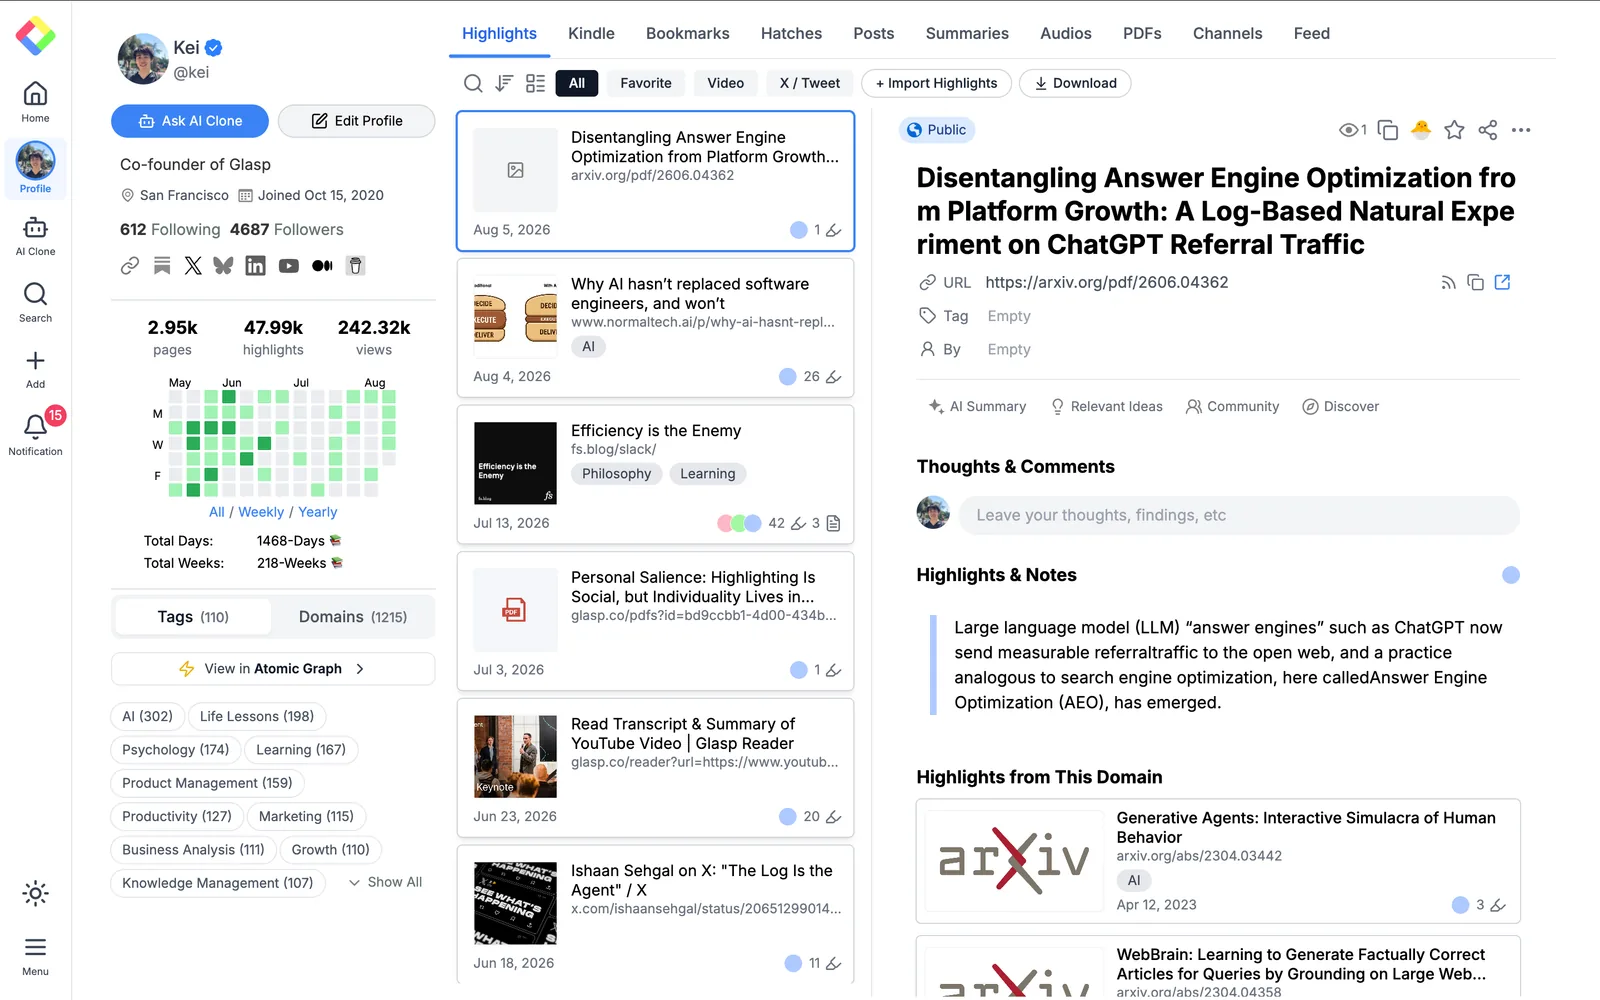
Task: Click the Leave your thoughts input field
Action: pyautogui.click(x=1240, y=515)
